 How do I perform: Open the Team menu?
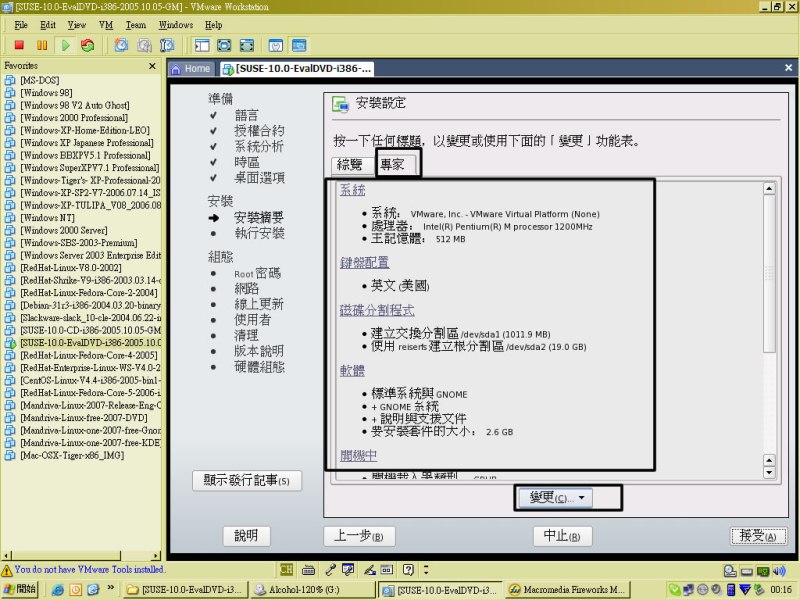136,24
